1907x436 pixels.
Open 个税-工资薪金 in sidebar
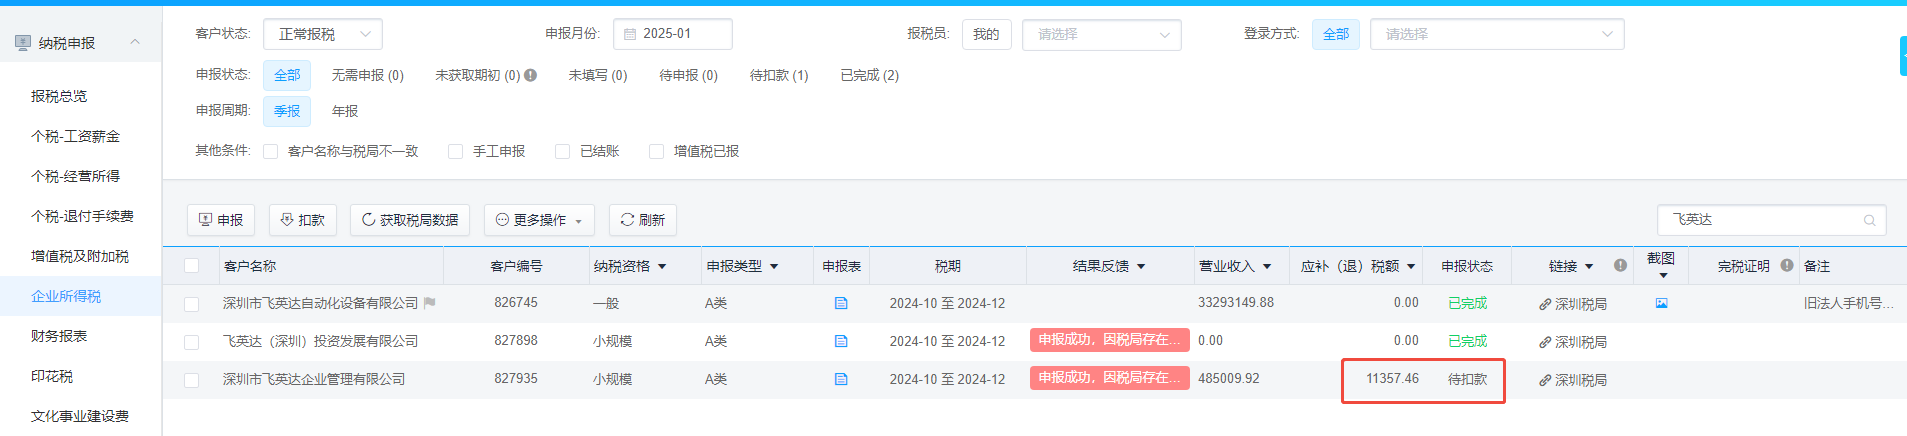pyautogui.click(x=75, y=136)
